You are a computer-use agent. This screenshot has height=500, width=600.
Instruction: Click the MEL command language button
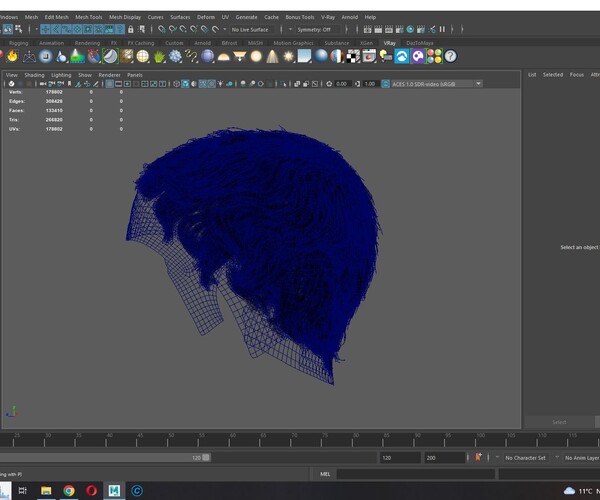pos(325,474)
